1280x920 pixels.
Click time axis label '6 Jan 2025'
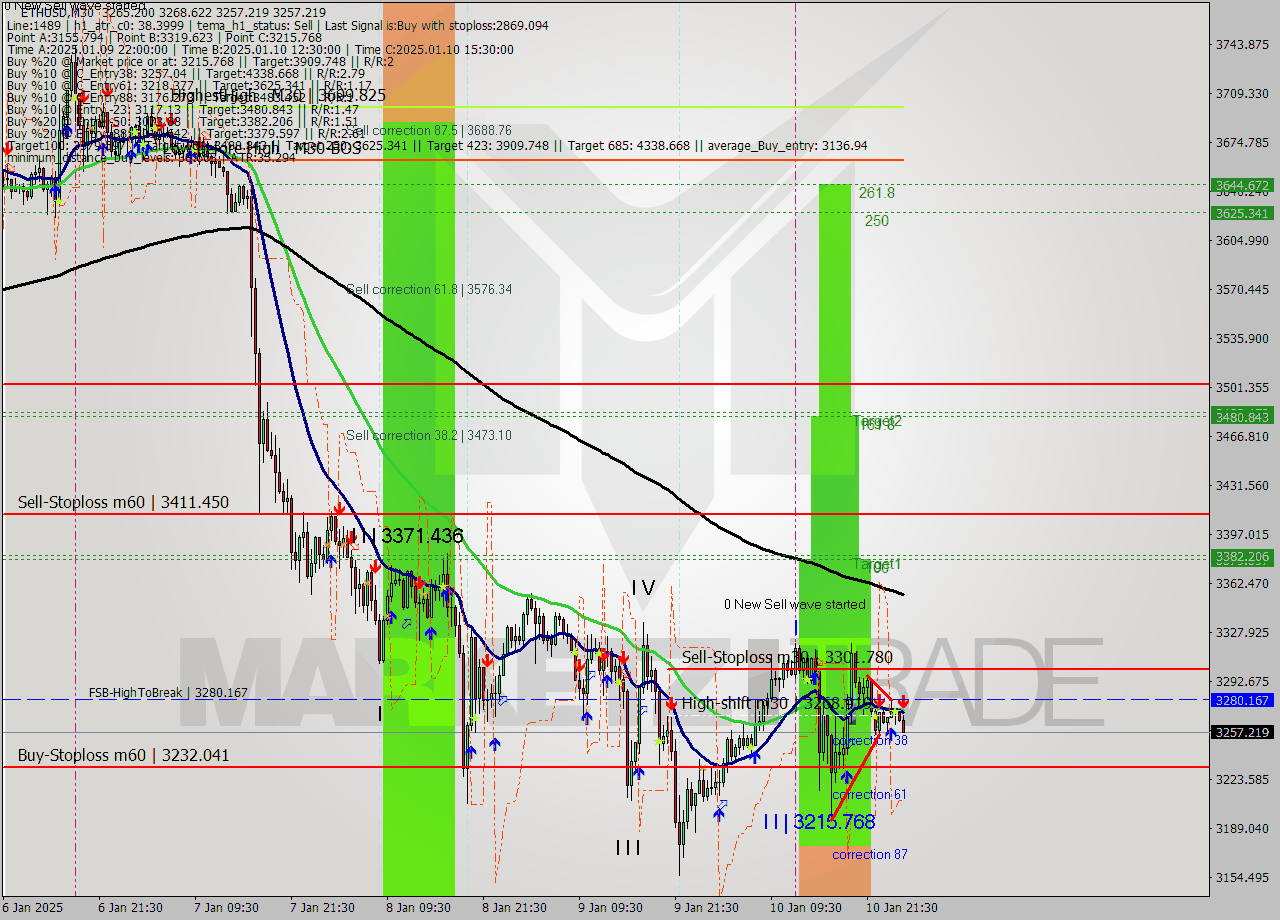point(33,907)
